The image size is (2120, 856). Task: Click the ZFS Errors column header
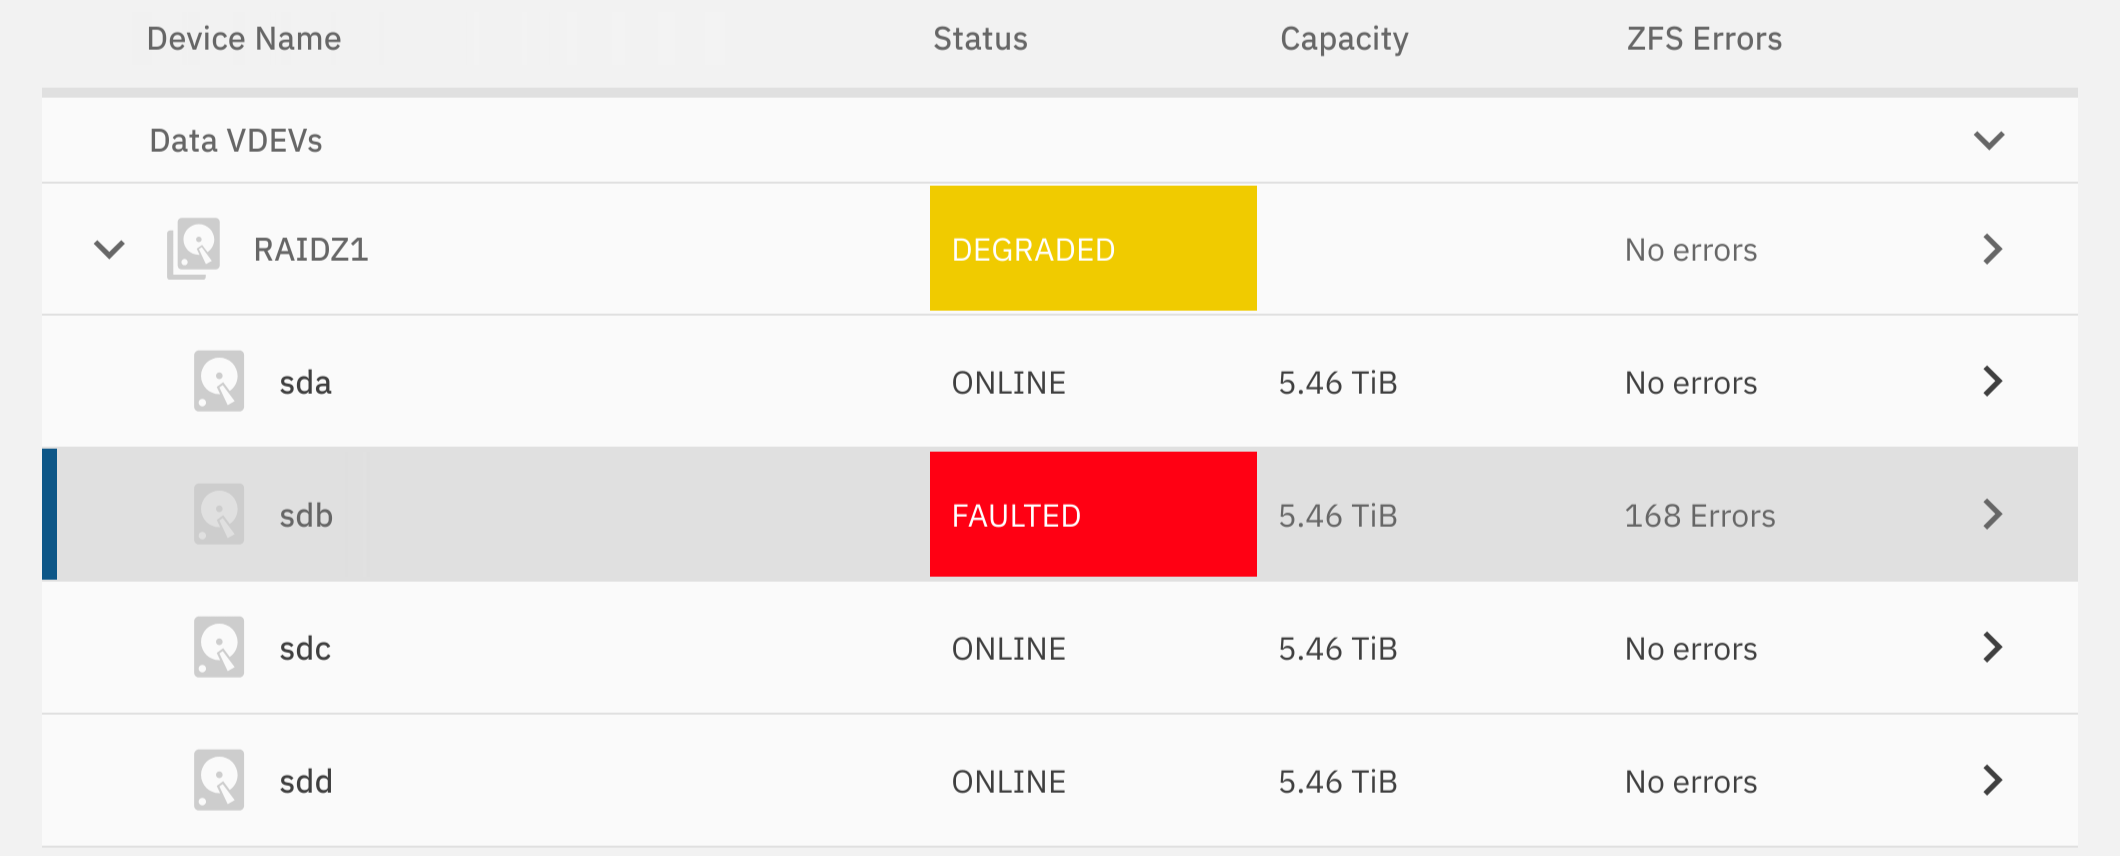1704,39
